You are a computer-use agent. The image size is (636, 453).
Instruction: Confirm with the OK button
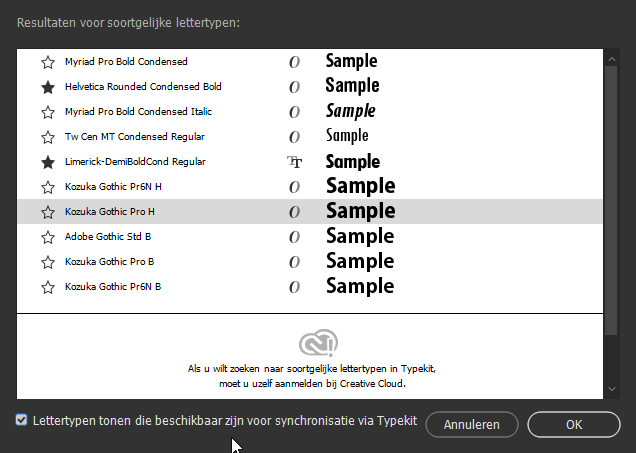coord(574,424)
